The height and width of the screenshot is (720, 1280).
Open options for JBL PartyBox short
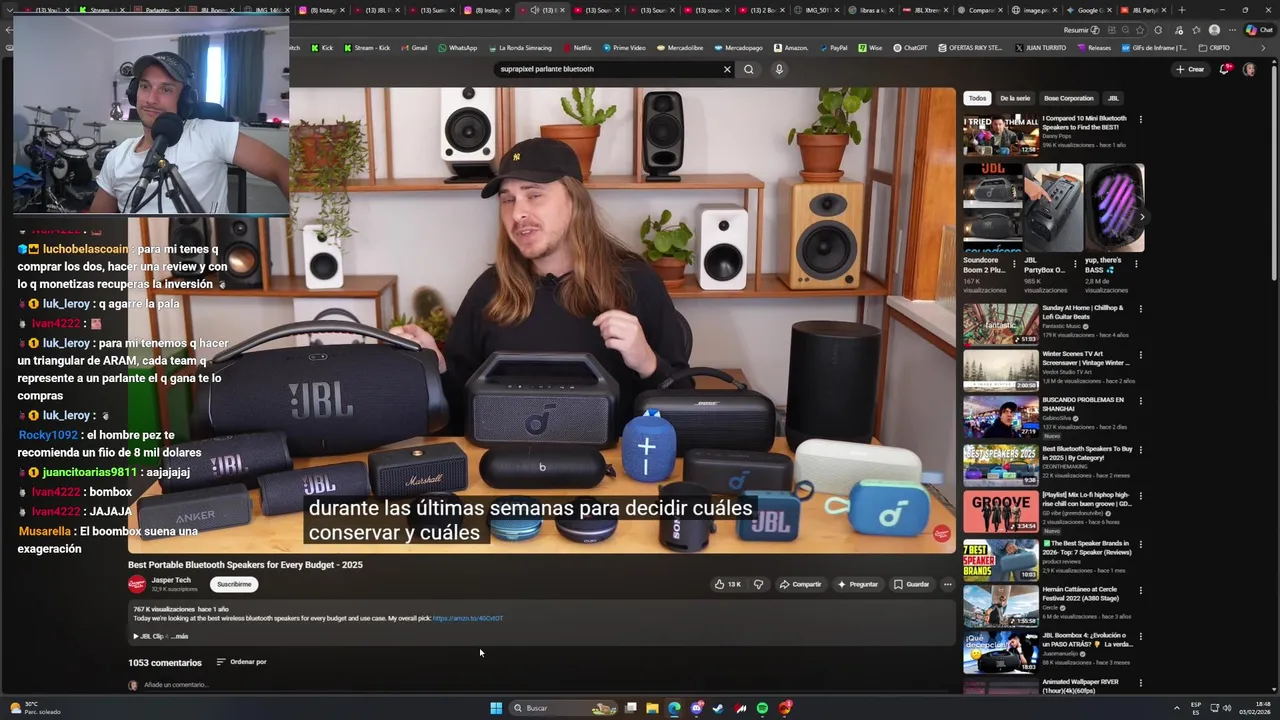click(1076, 264)
